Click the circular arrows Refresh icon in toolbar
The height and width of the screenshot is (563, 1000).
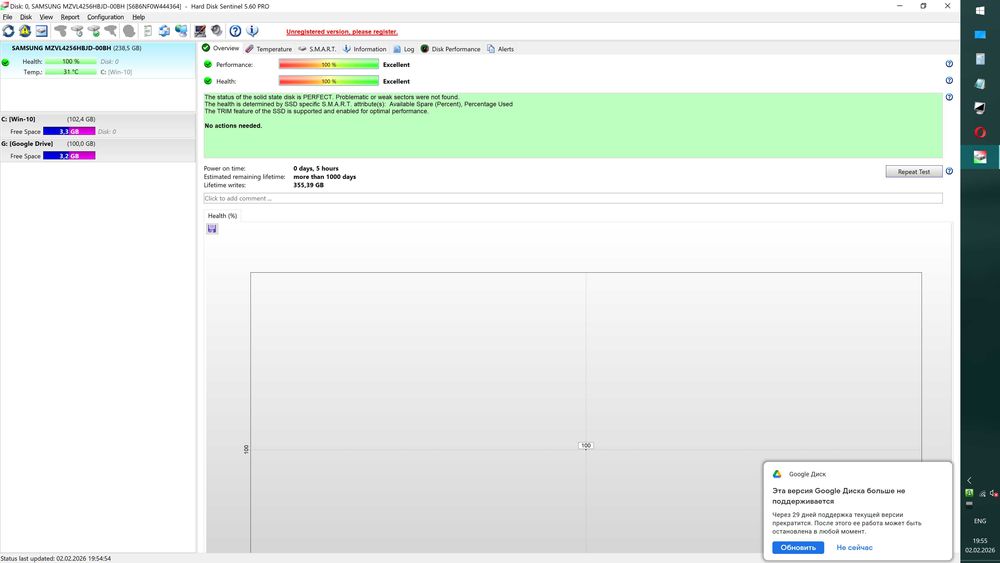[8, 31]
